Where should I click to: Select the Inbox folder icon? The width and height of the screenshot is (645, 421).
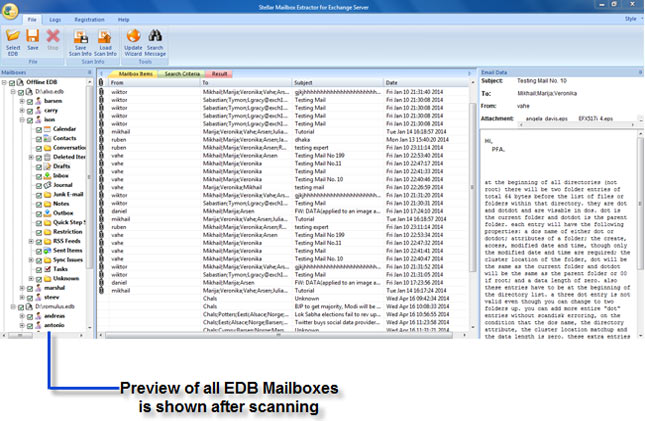tap(48, 176)
